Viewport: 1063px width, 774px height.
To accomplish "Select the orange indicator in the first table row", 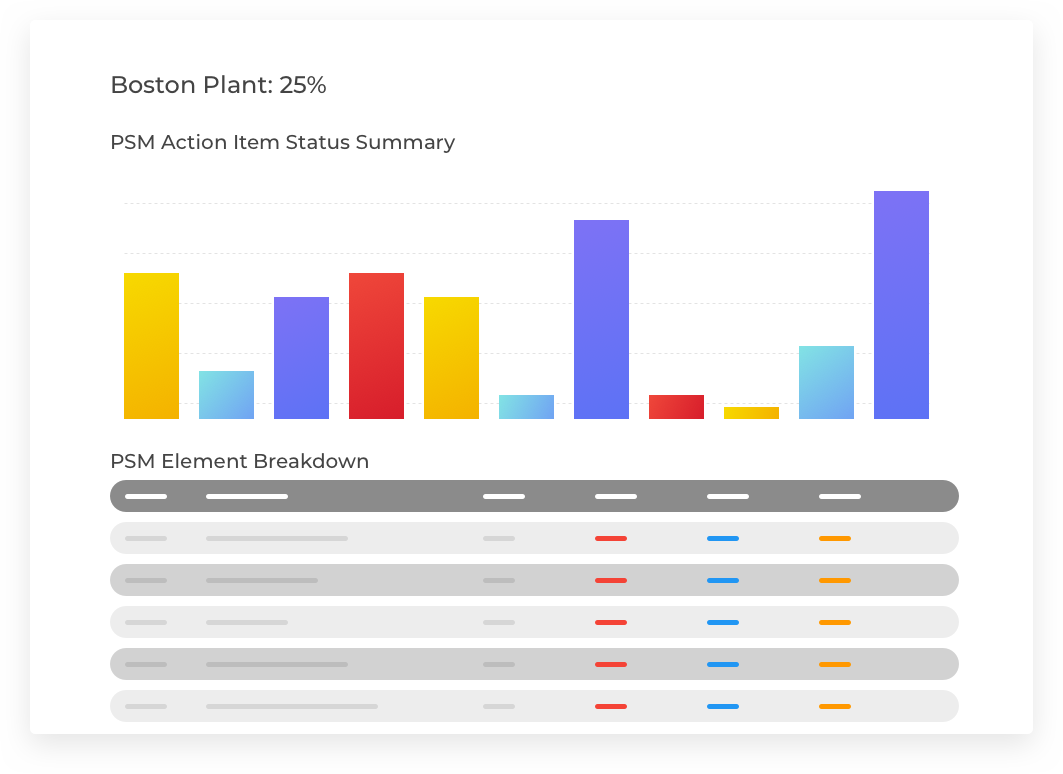I will (x=835, y=538).
